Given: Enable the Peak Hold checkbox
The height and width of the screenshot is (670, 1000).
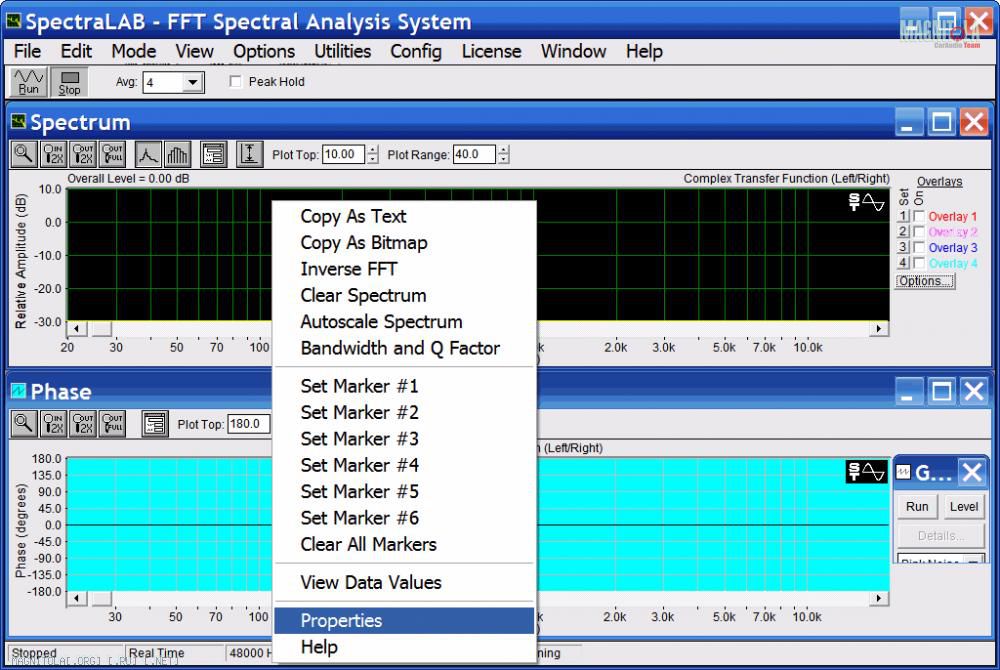Looking at the screenshot, I should click(x=235, y=82).
